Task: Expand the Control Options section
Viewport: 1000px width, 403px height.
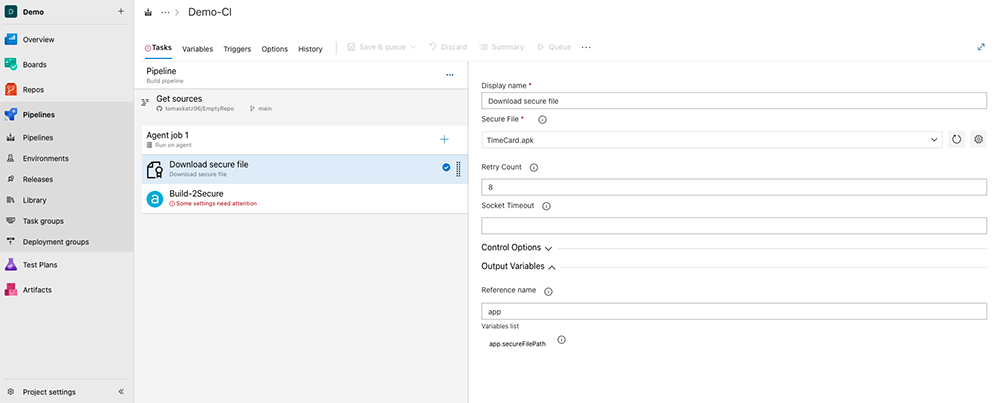Action: pos(517,247)
